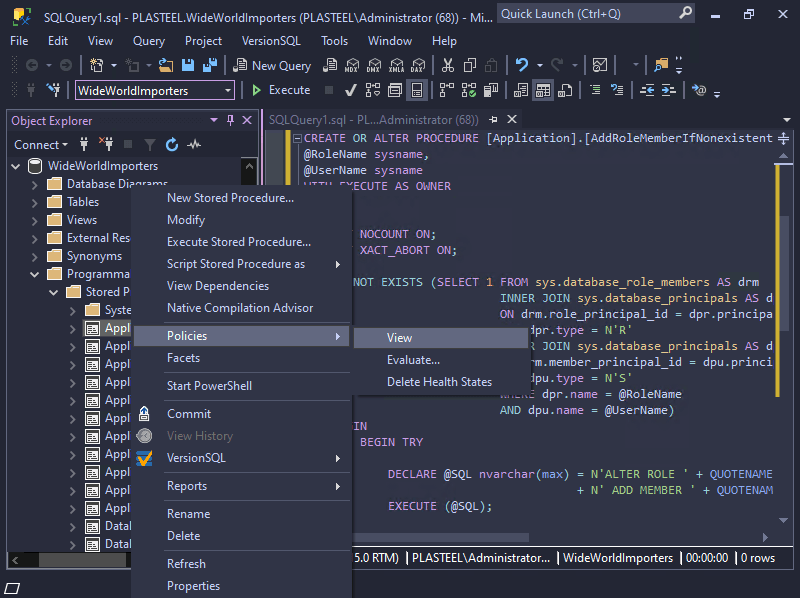Click Object Explorer Refresh icon
800x598 pixels.
(172, 145)
